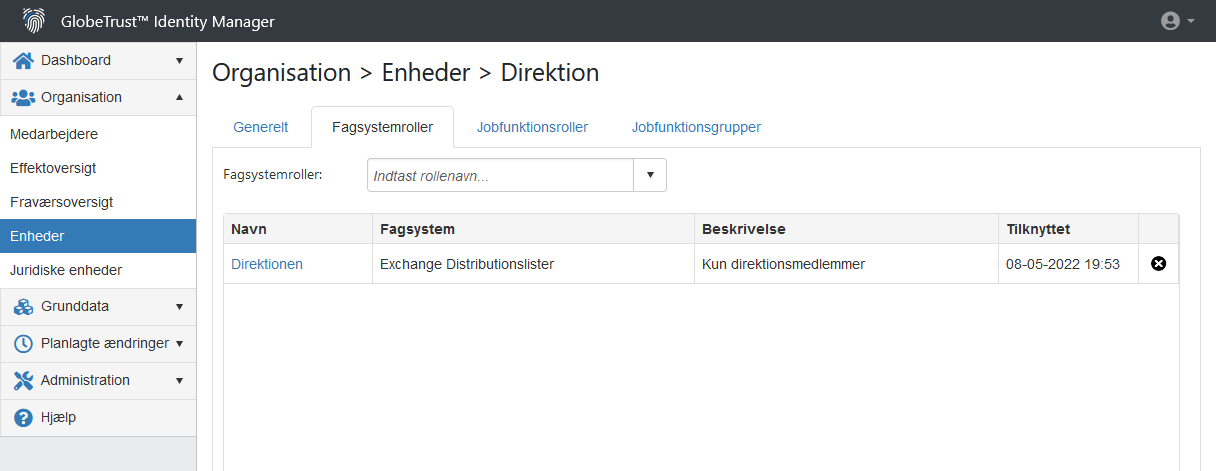Viewport: 1216px width, 471px height.
Task: Expand the Dashboard menu arrow
Action: point(179,61)
